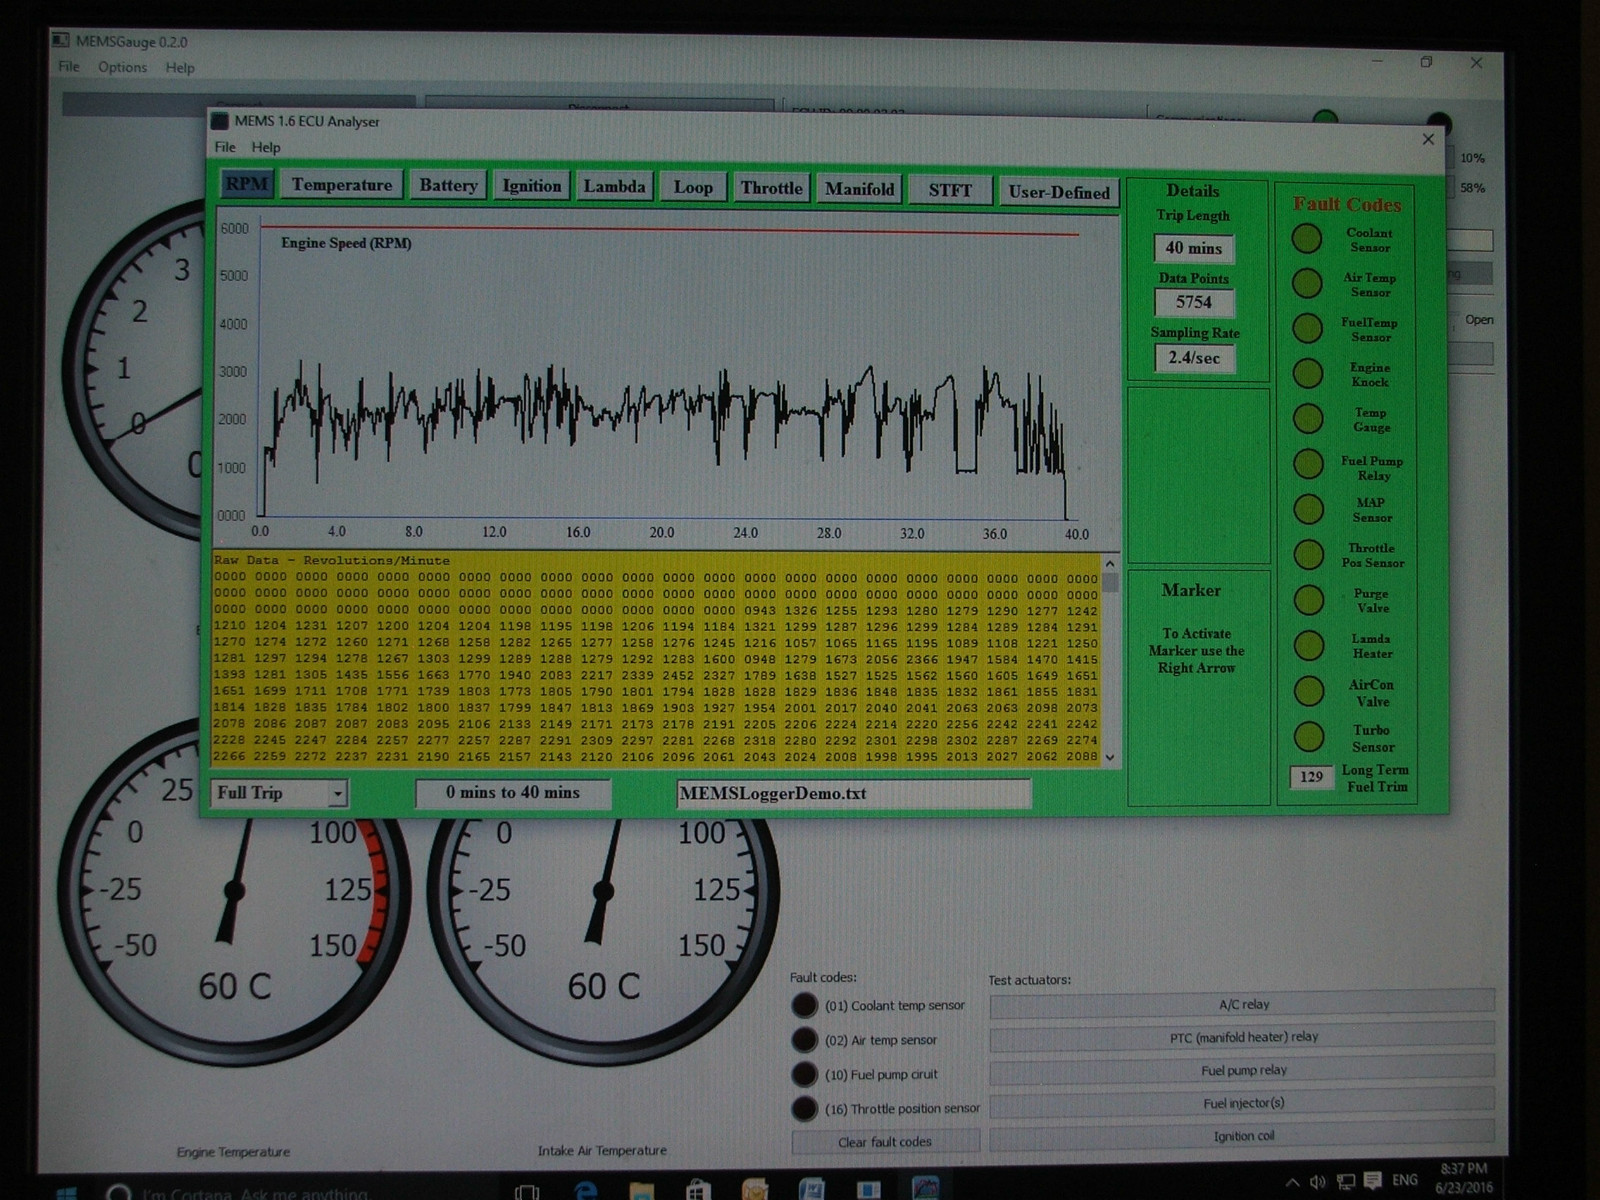This screenshot has height=1200, width=1600.
Task: Open the Battery tab
Action: point(448,185)
